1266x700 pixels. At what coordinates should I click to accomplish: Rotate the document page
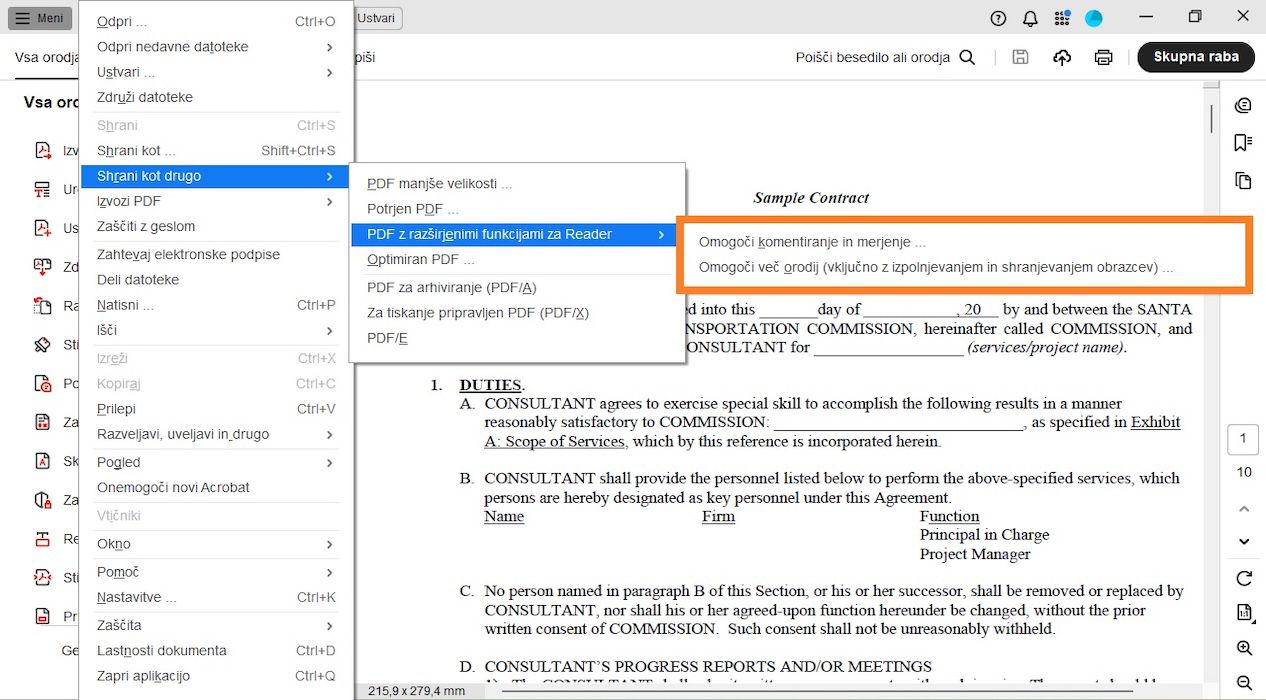pyautogui.click(x=1243, y=578)
